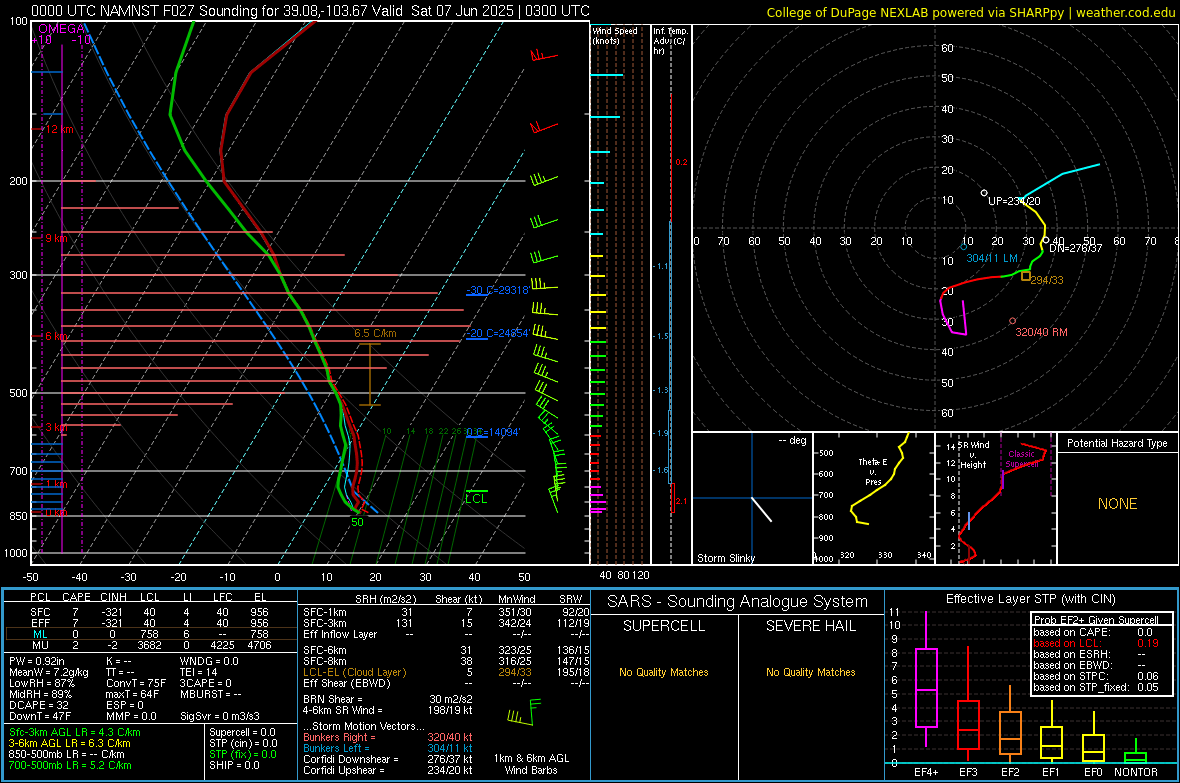Click the orange square cloud-layer wind marker

point(1026,277)
